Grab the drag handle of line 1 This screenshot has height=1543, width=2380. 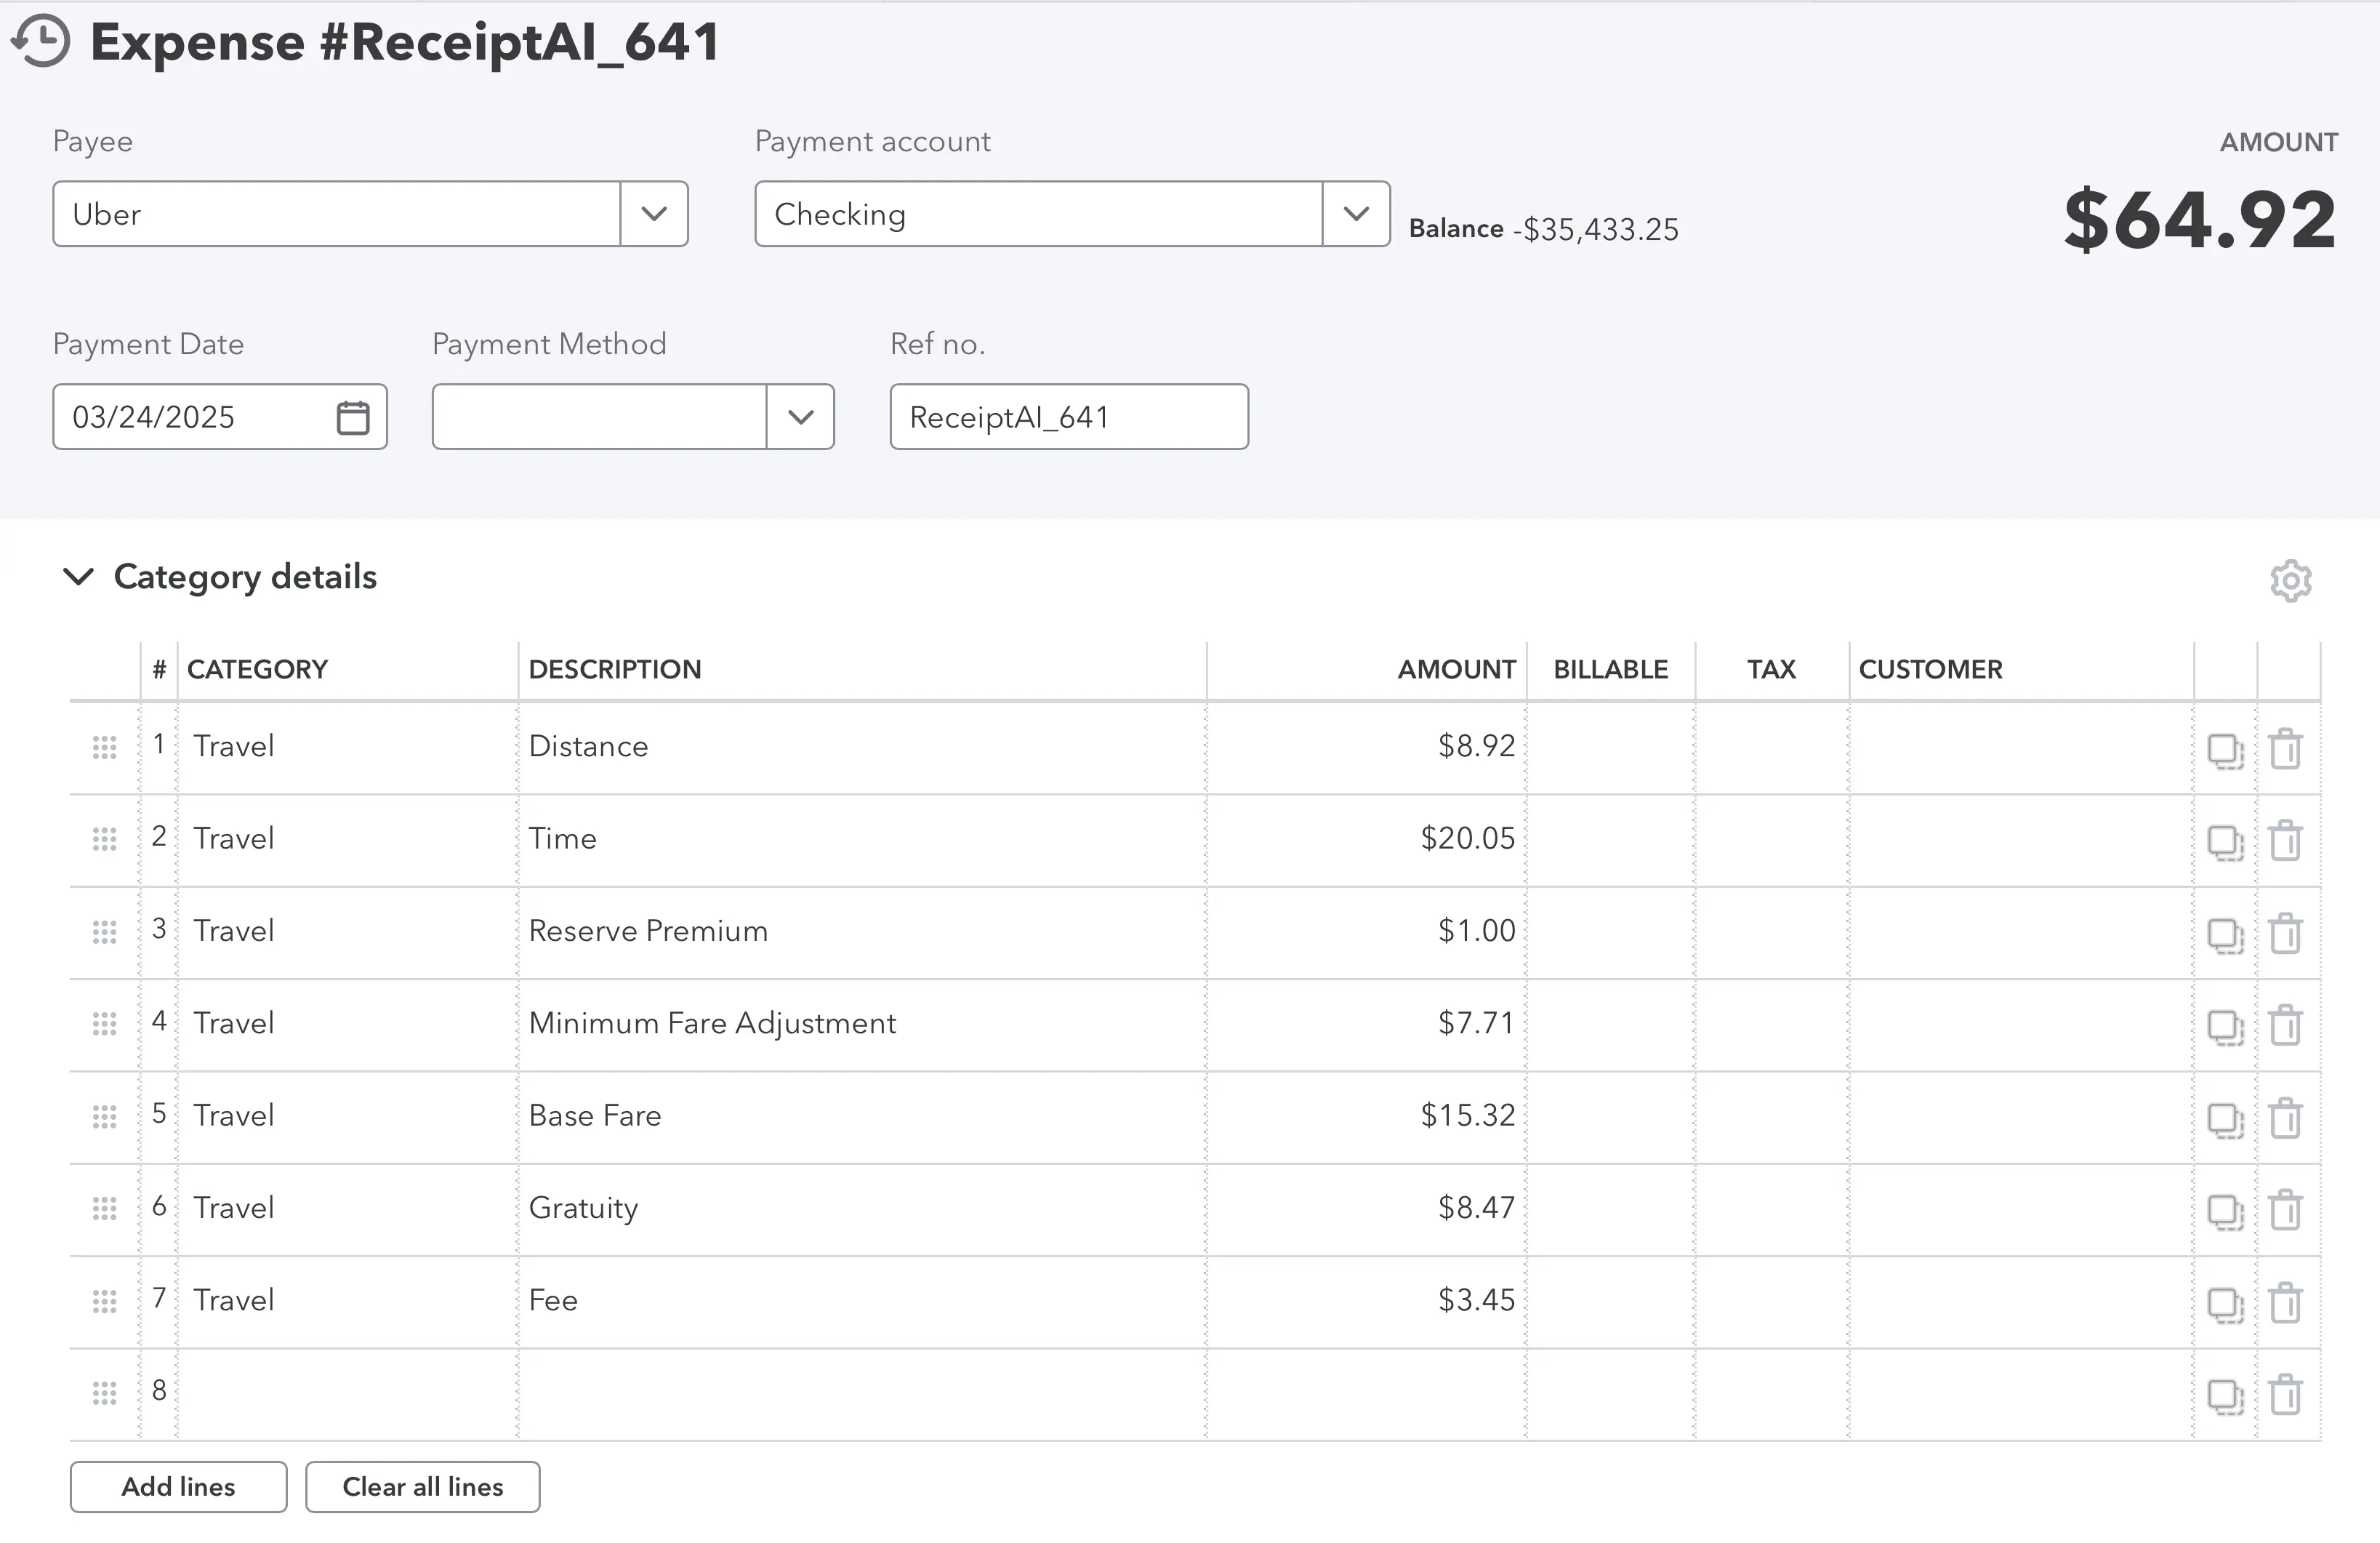tap(104, 747)
